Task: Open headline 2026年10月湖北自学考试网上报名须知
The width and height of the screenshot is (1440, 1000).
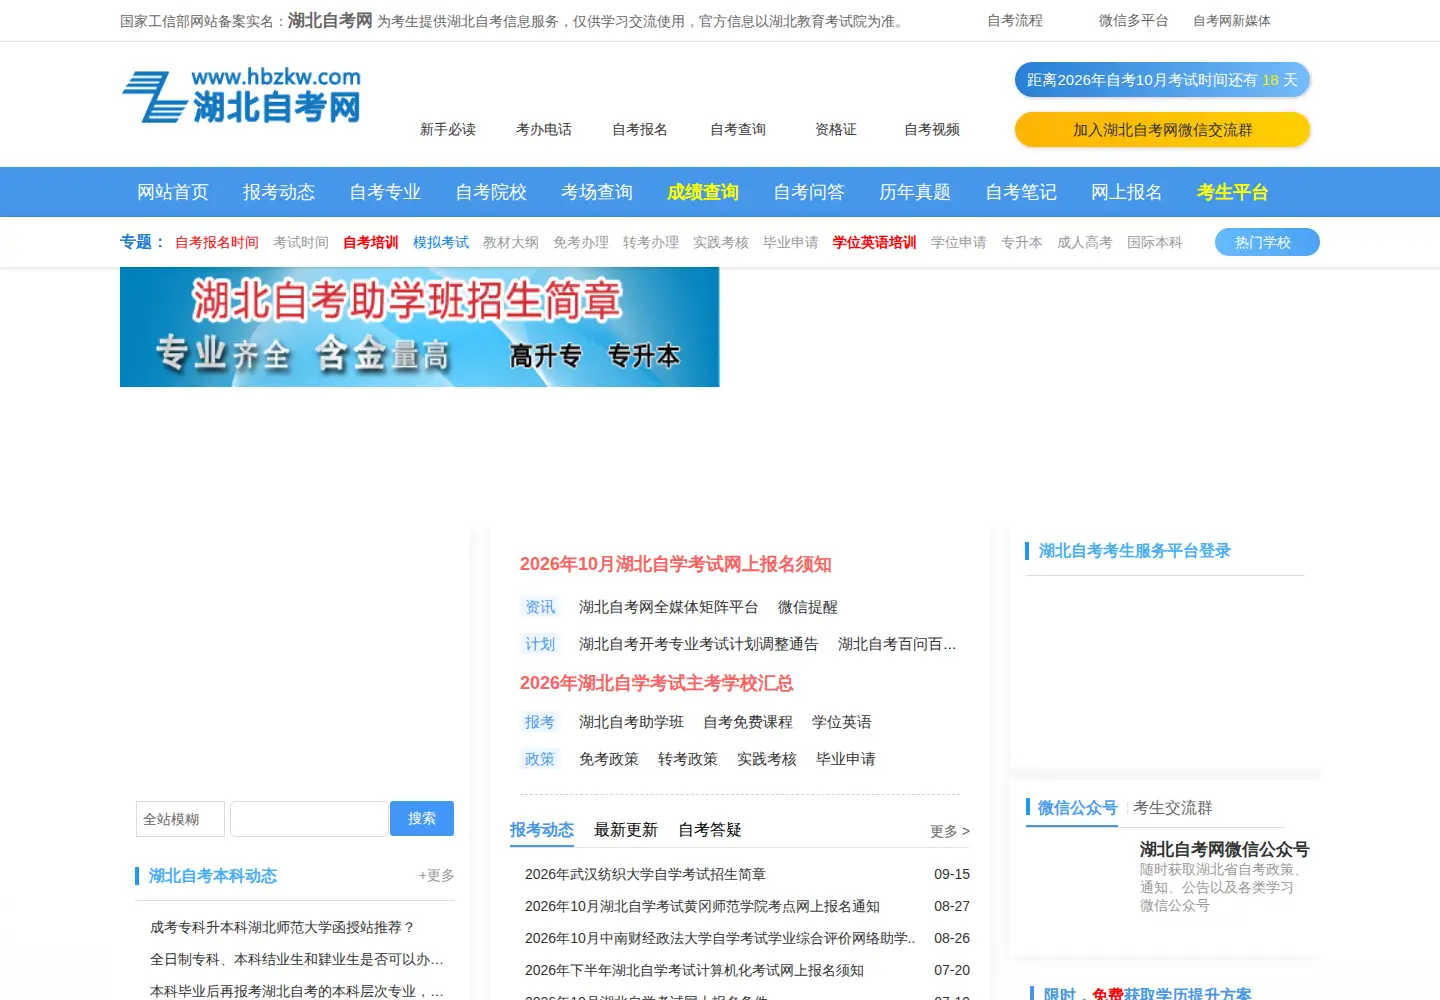Action: pyautogui.click(x=676, y=564)
